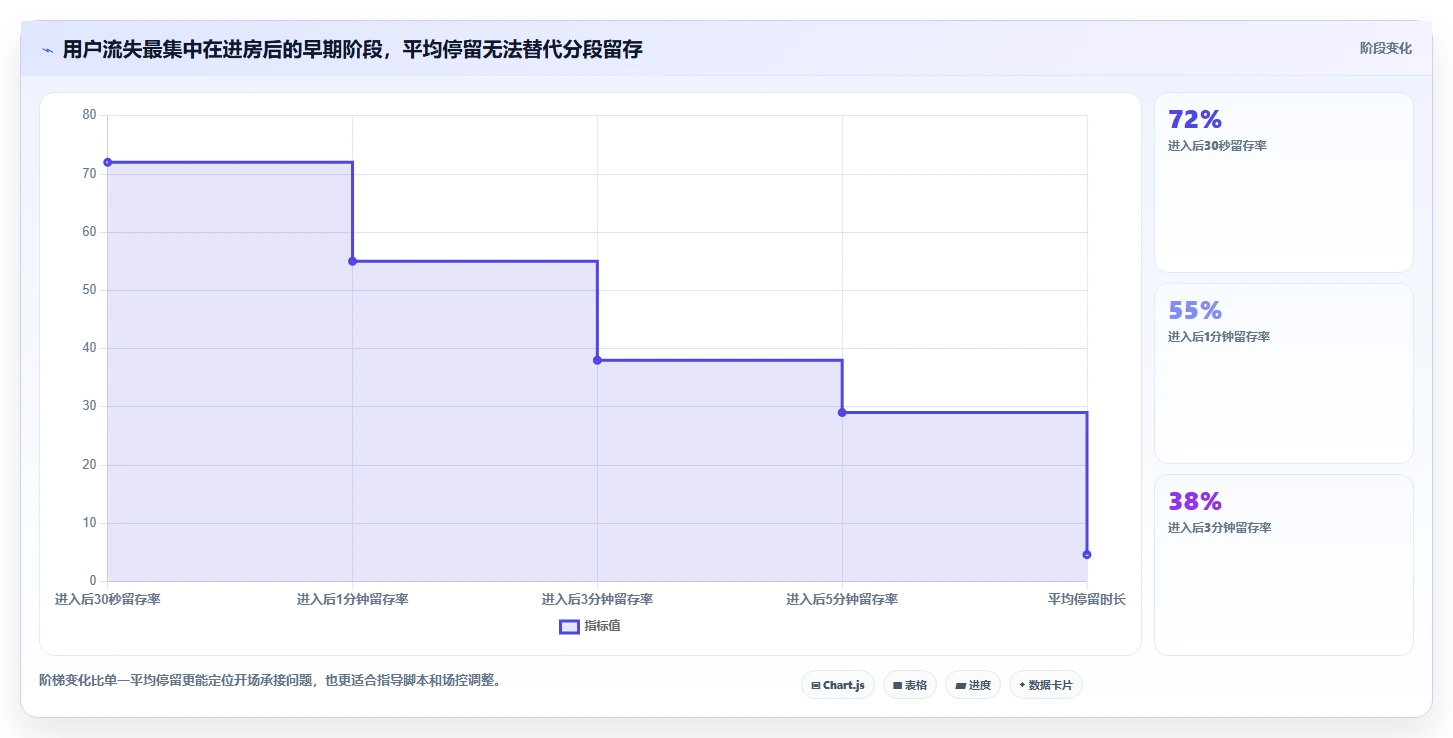Click the trend icon beside the title
This screenshot has width=1453, height=738.
point(47,49)
